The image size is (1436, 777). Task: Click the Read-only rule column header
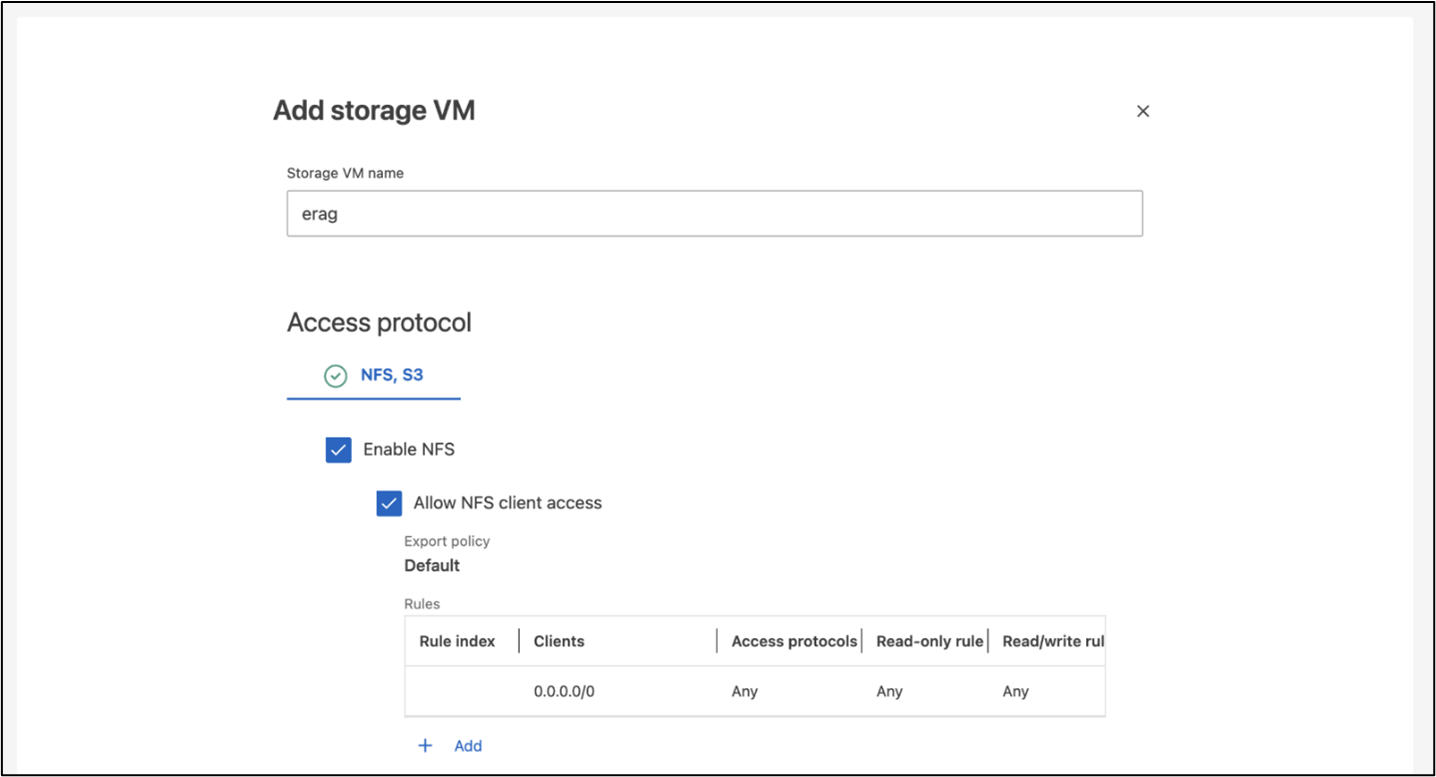[929, 641]
